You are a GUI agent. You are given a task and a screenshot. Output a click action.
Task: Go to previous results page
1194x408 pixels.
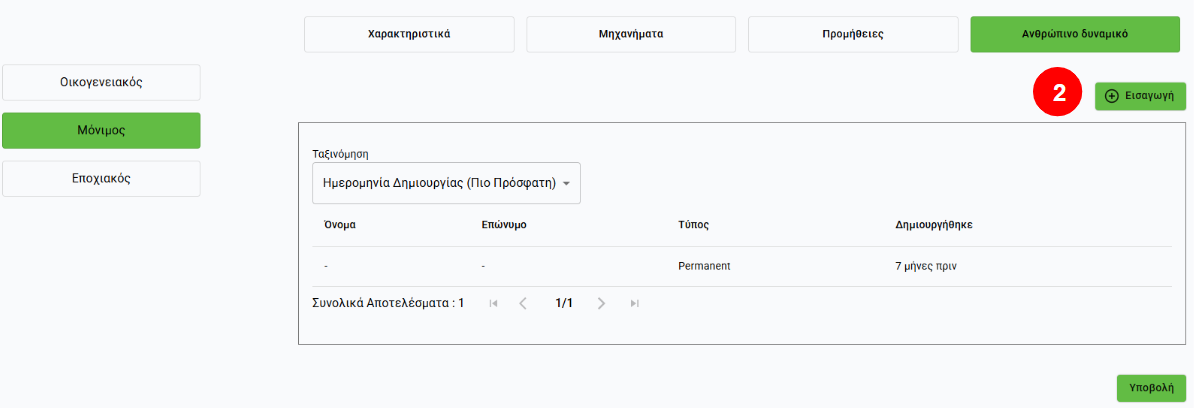(523, 303)
